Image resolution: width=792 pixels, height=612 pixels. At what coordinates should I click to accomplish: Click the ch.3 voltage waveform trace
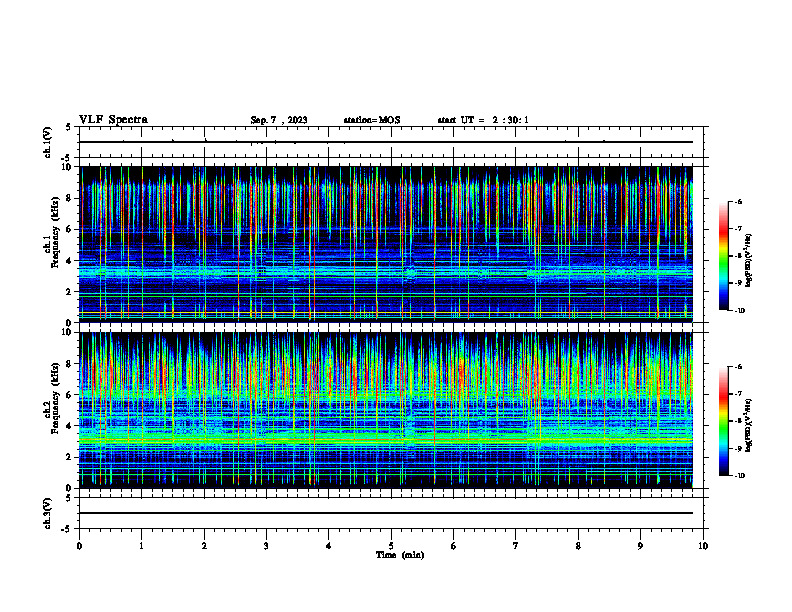386,513
